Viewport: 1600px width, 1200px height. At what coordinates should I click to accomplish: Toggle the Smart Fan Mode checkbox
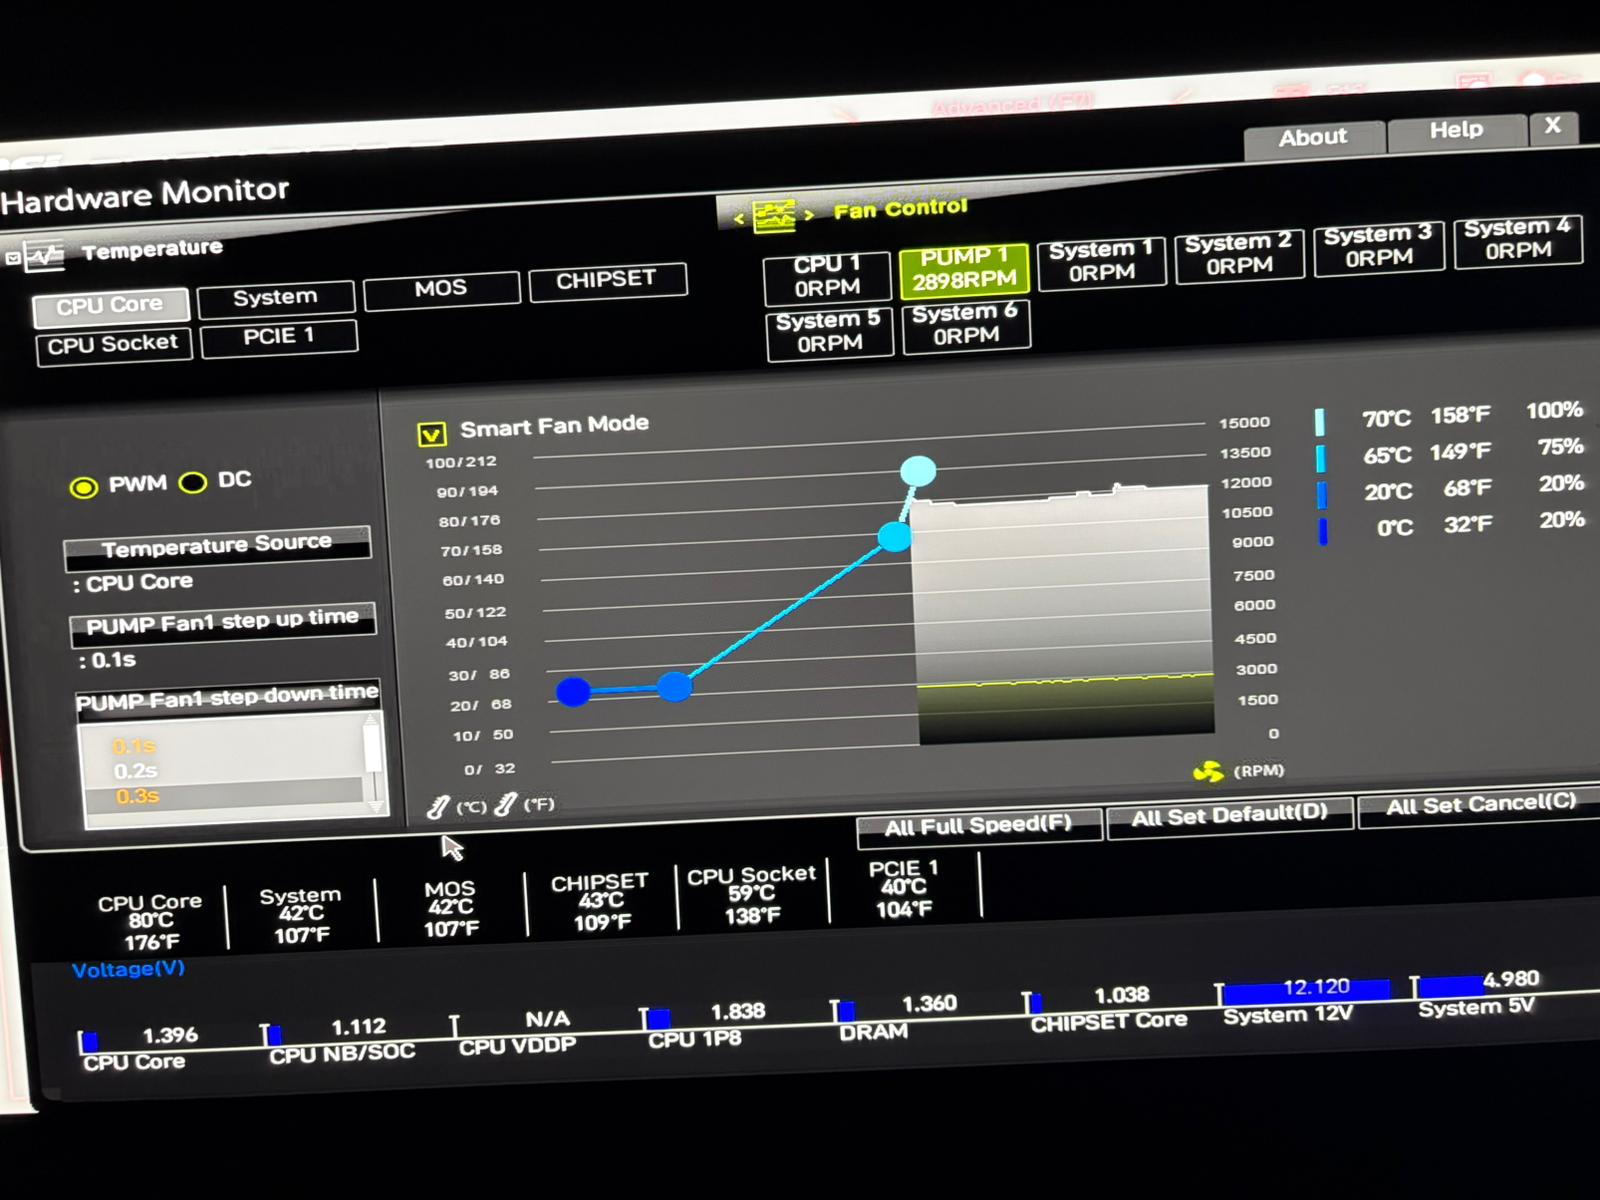click(x=432, y=434)
